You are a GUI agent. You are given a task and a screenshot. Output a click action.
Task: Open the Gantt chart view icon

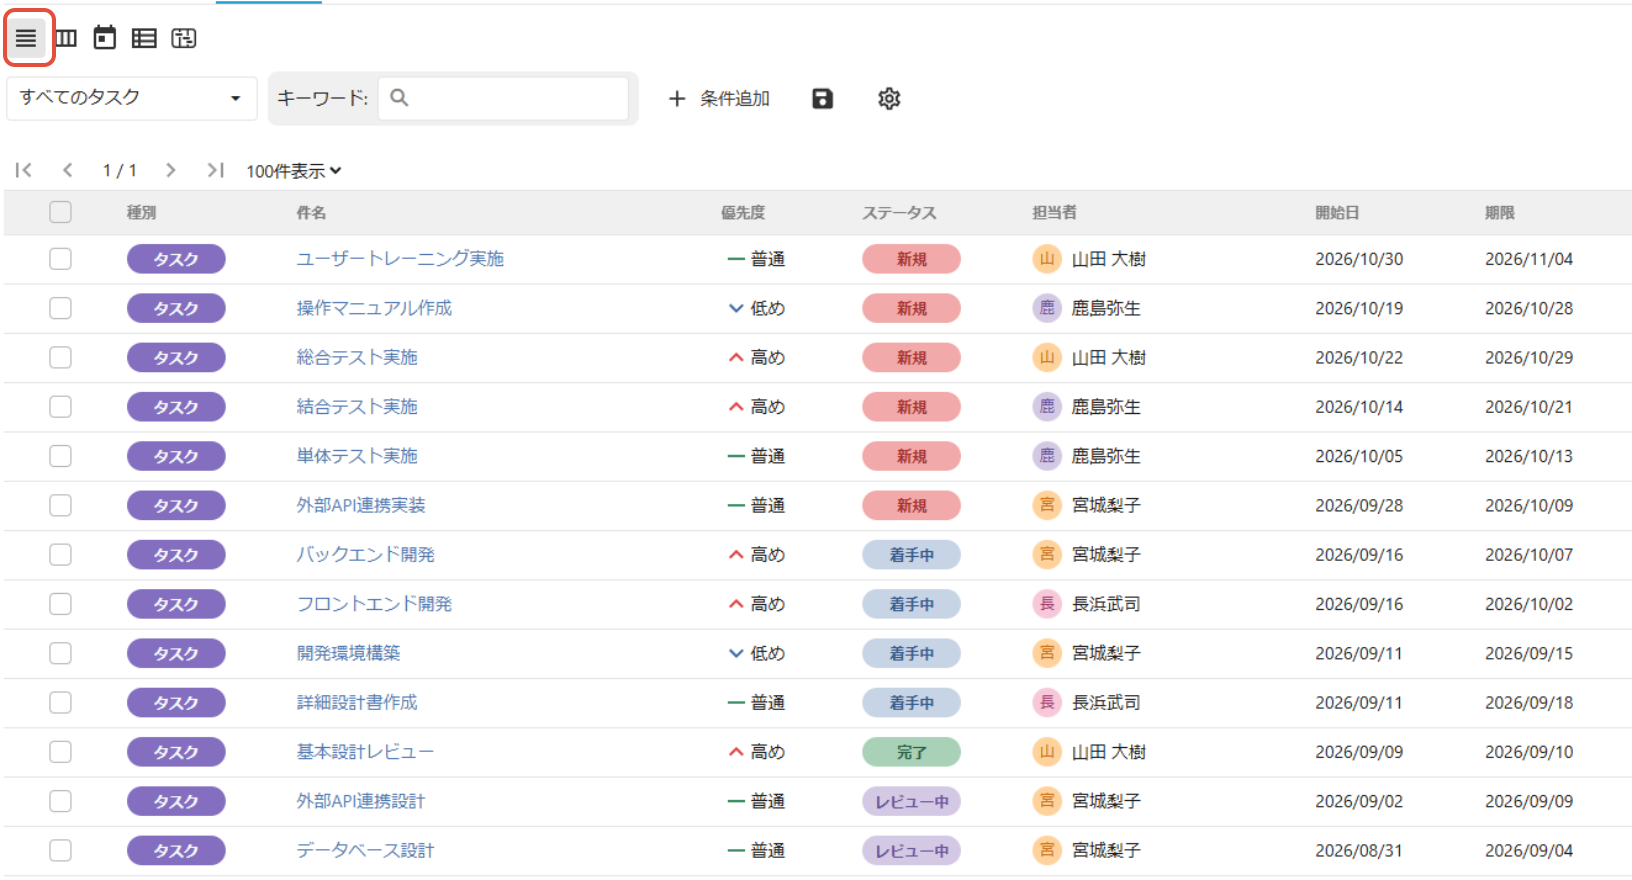pos(184,38)
